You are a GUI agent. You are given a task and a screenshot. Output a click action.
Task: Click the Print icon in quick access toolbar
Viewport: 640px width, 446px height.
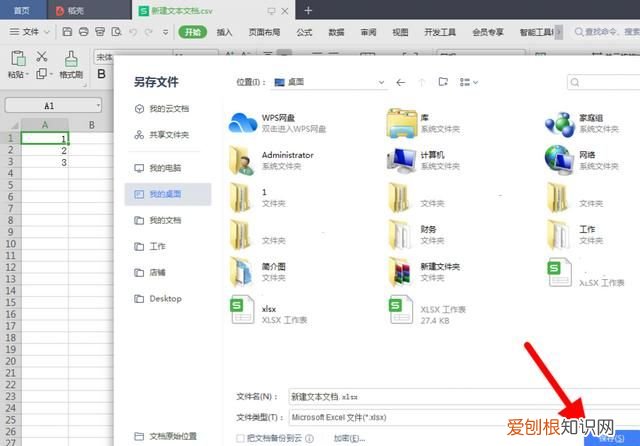tap(84, 32)
